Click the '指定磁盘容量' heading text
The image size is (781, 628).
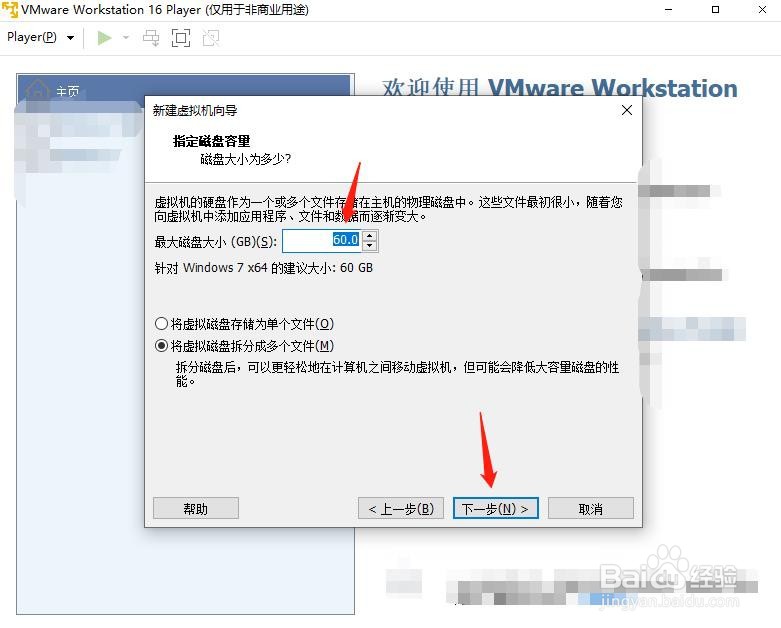click(x=211, y=141)
